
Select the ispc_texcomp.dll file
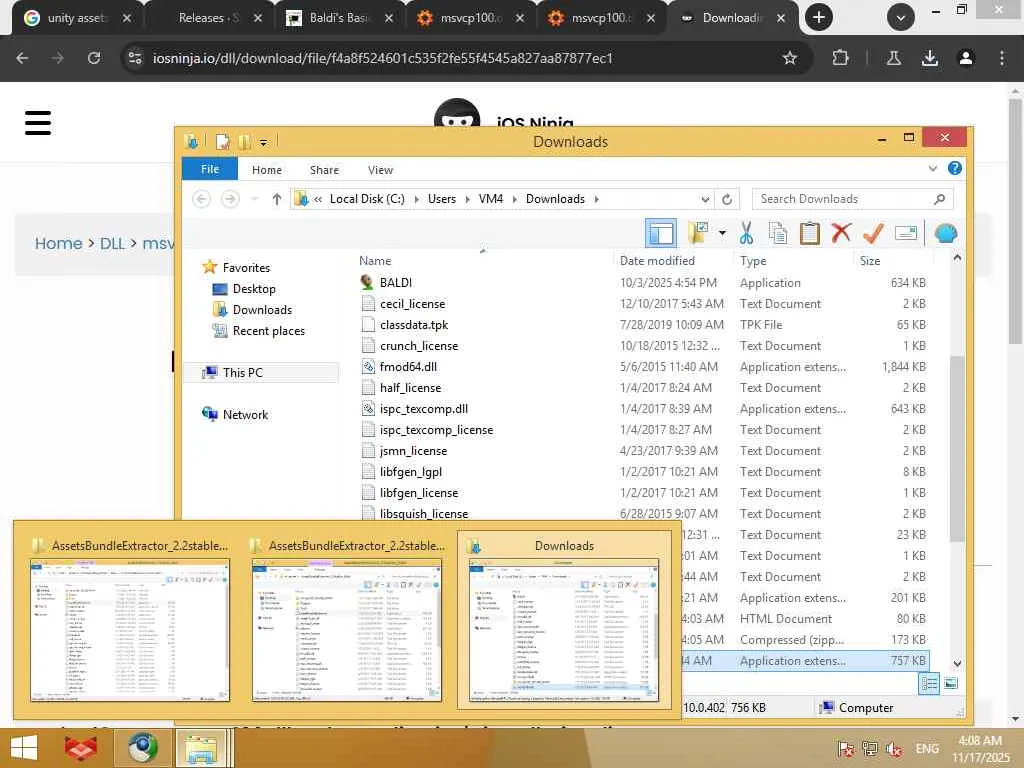pyautogui.click(x=424, y=409)
